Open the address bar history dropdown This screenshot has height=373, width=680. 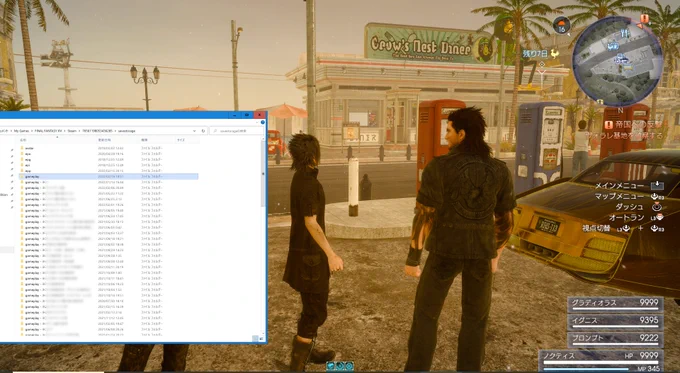194,131
